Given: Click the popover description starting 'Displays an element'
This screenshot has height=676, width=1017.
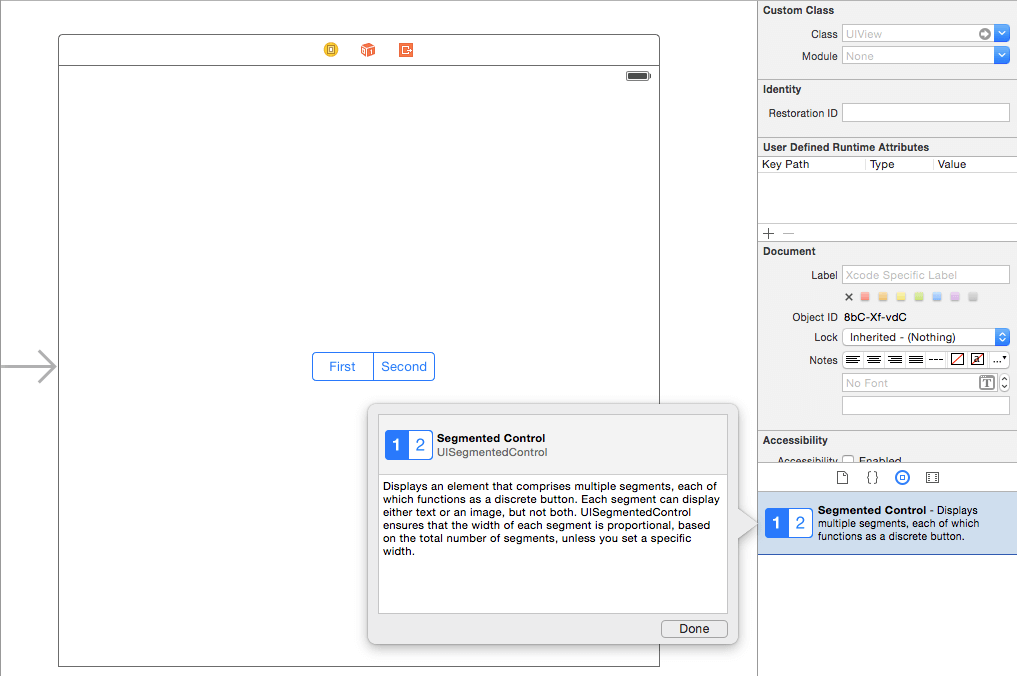Looking at the screenshot, I should pyautogui.click(x=551, y=518).
